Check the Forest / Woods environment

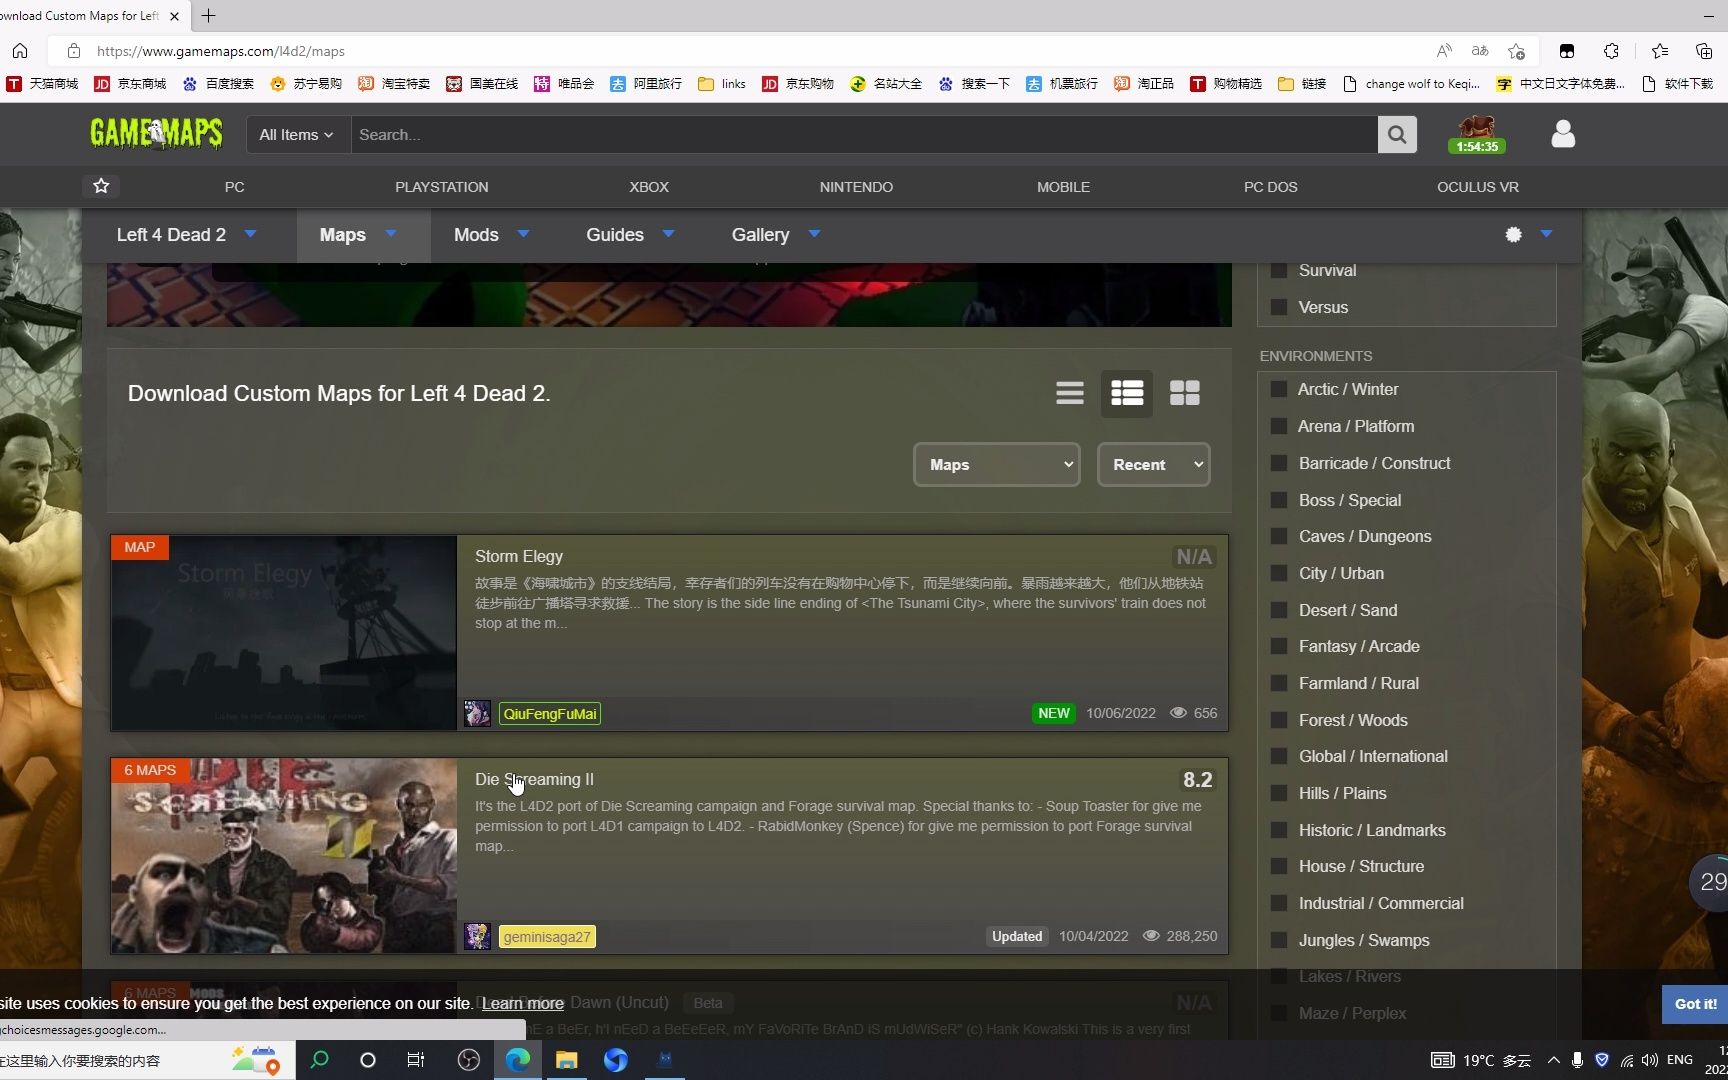point(1278,720)
